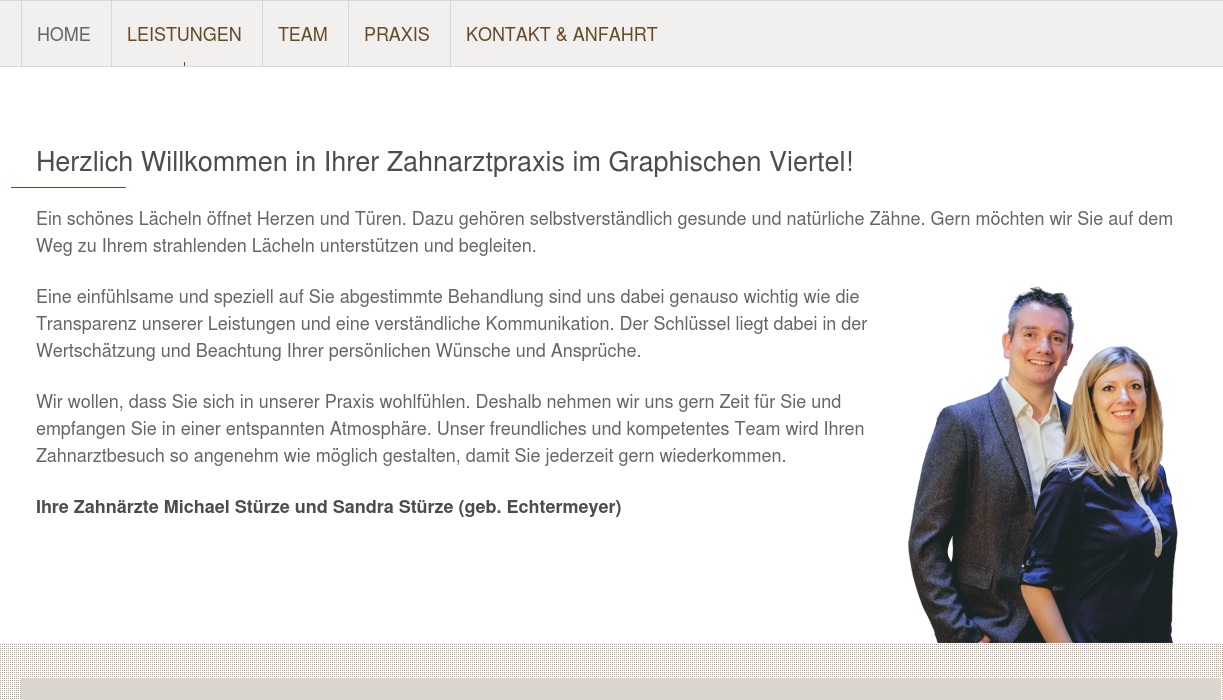This screenshot has width=1223, height=700.
Task: Open KONTAKT & ANFAHRT page
Action: click(x=561, y=34)
